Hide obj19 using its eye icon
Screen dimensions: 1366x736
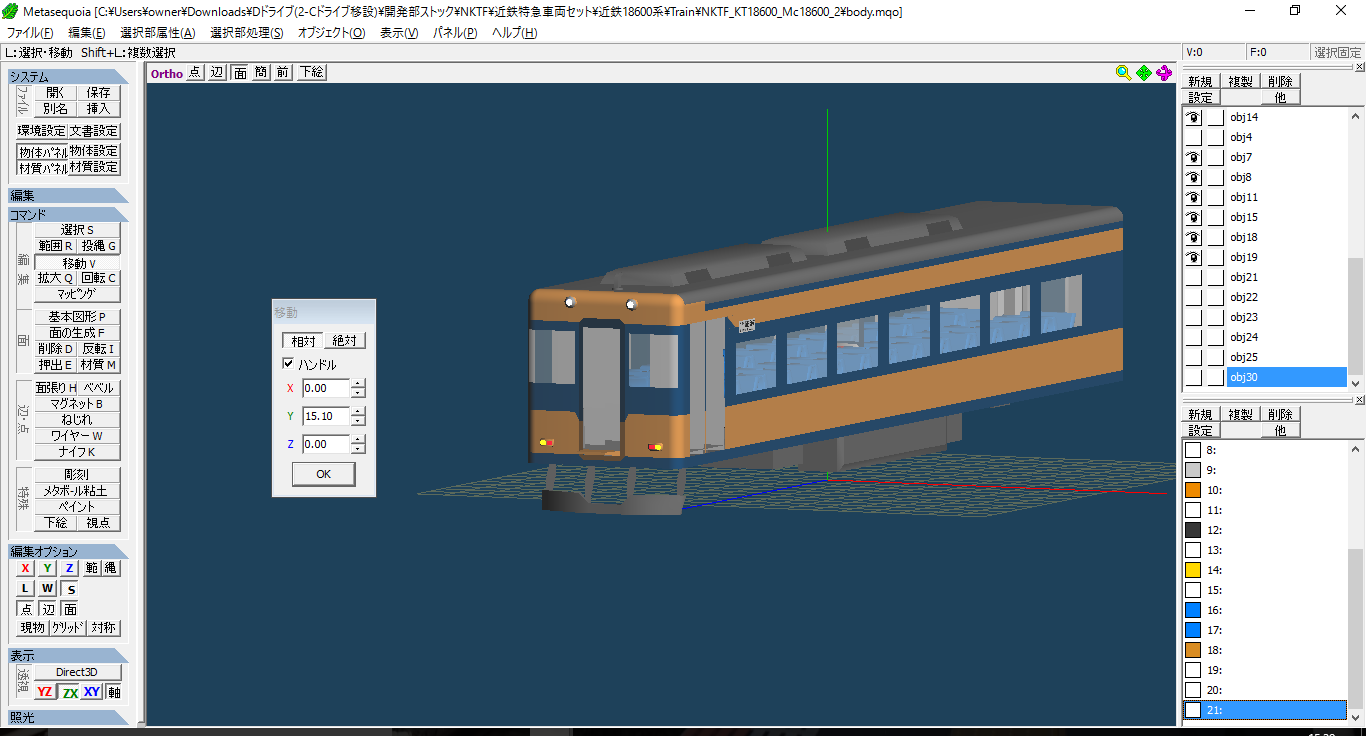click(x=1193, y=257)
